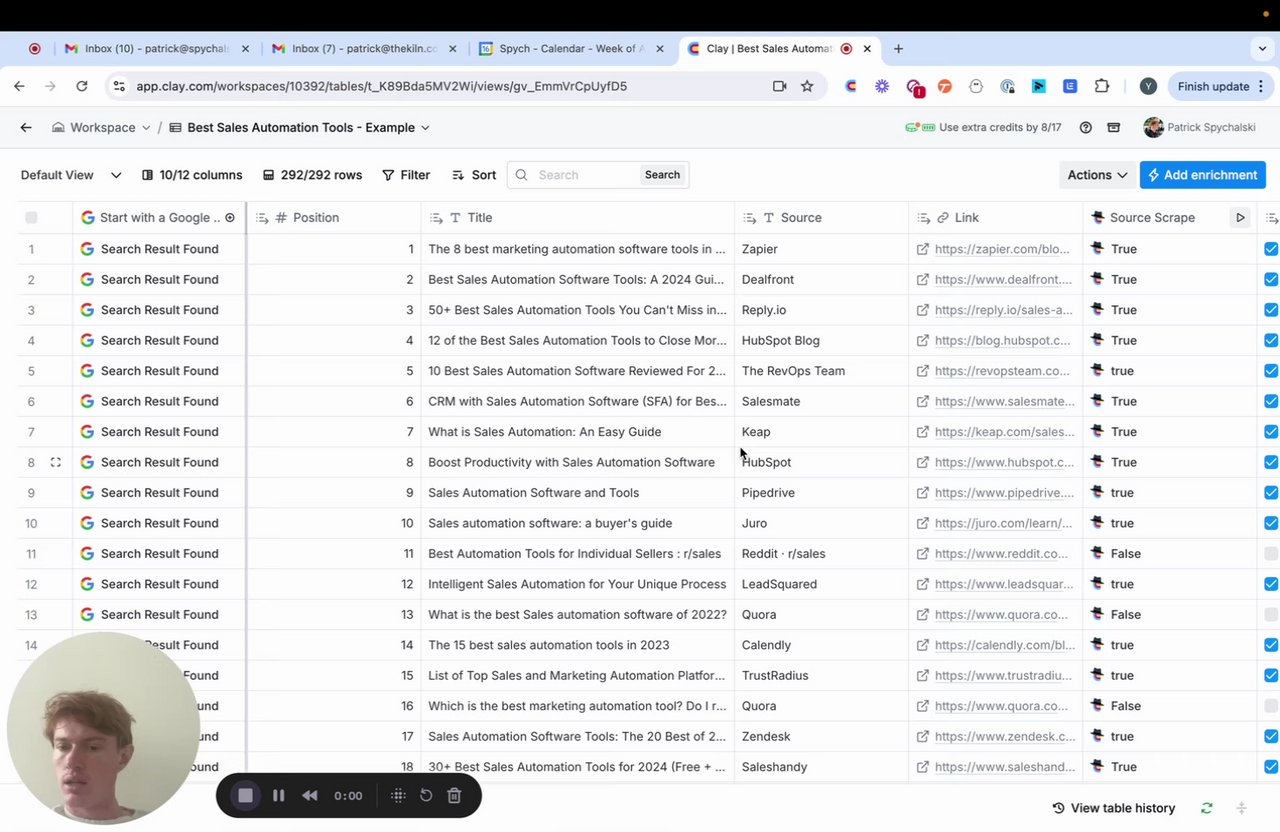
Task: Stop the screen recording
Action: coord(245,795)
